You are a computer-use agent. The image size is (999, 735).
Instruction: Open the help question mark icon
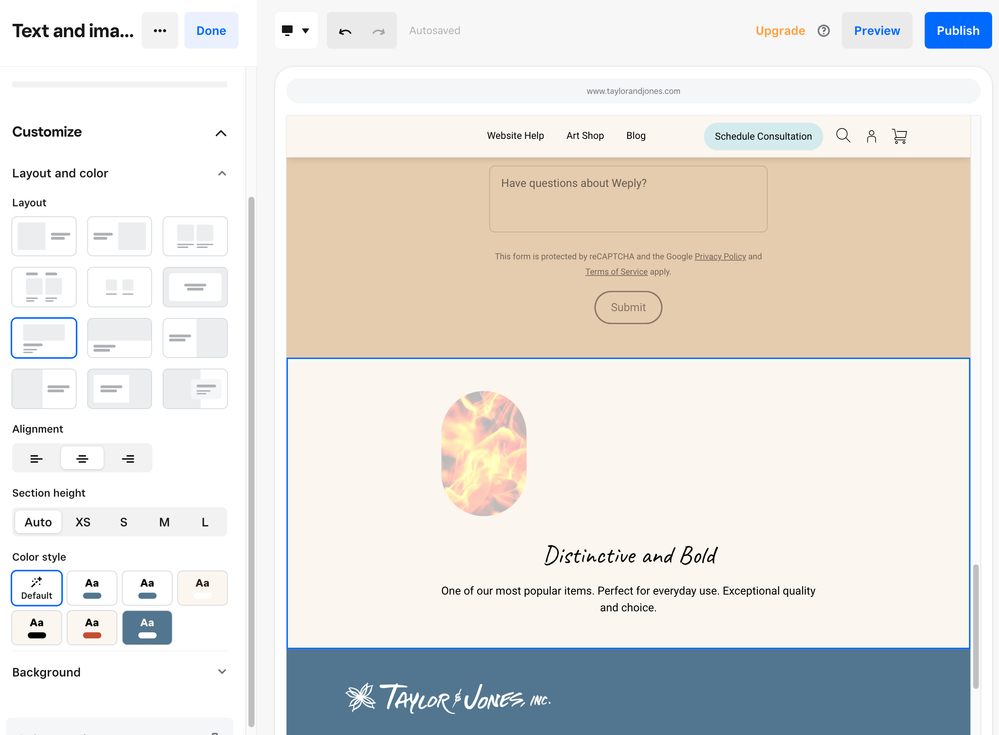coord(824,31)
